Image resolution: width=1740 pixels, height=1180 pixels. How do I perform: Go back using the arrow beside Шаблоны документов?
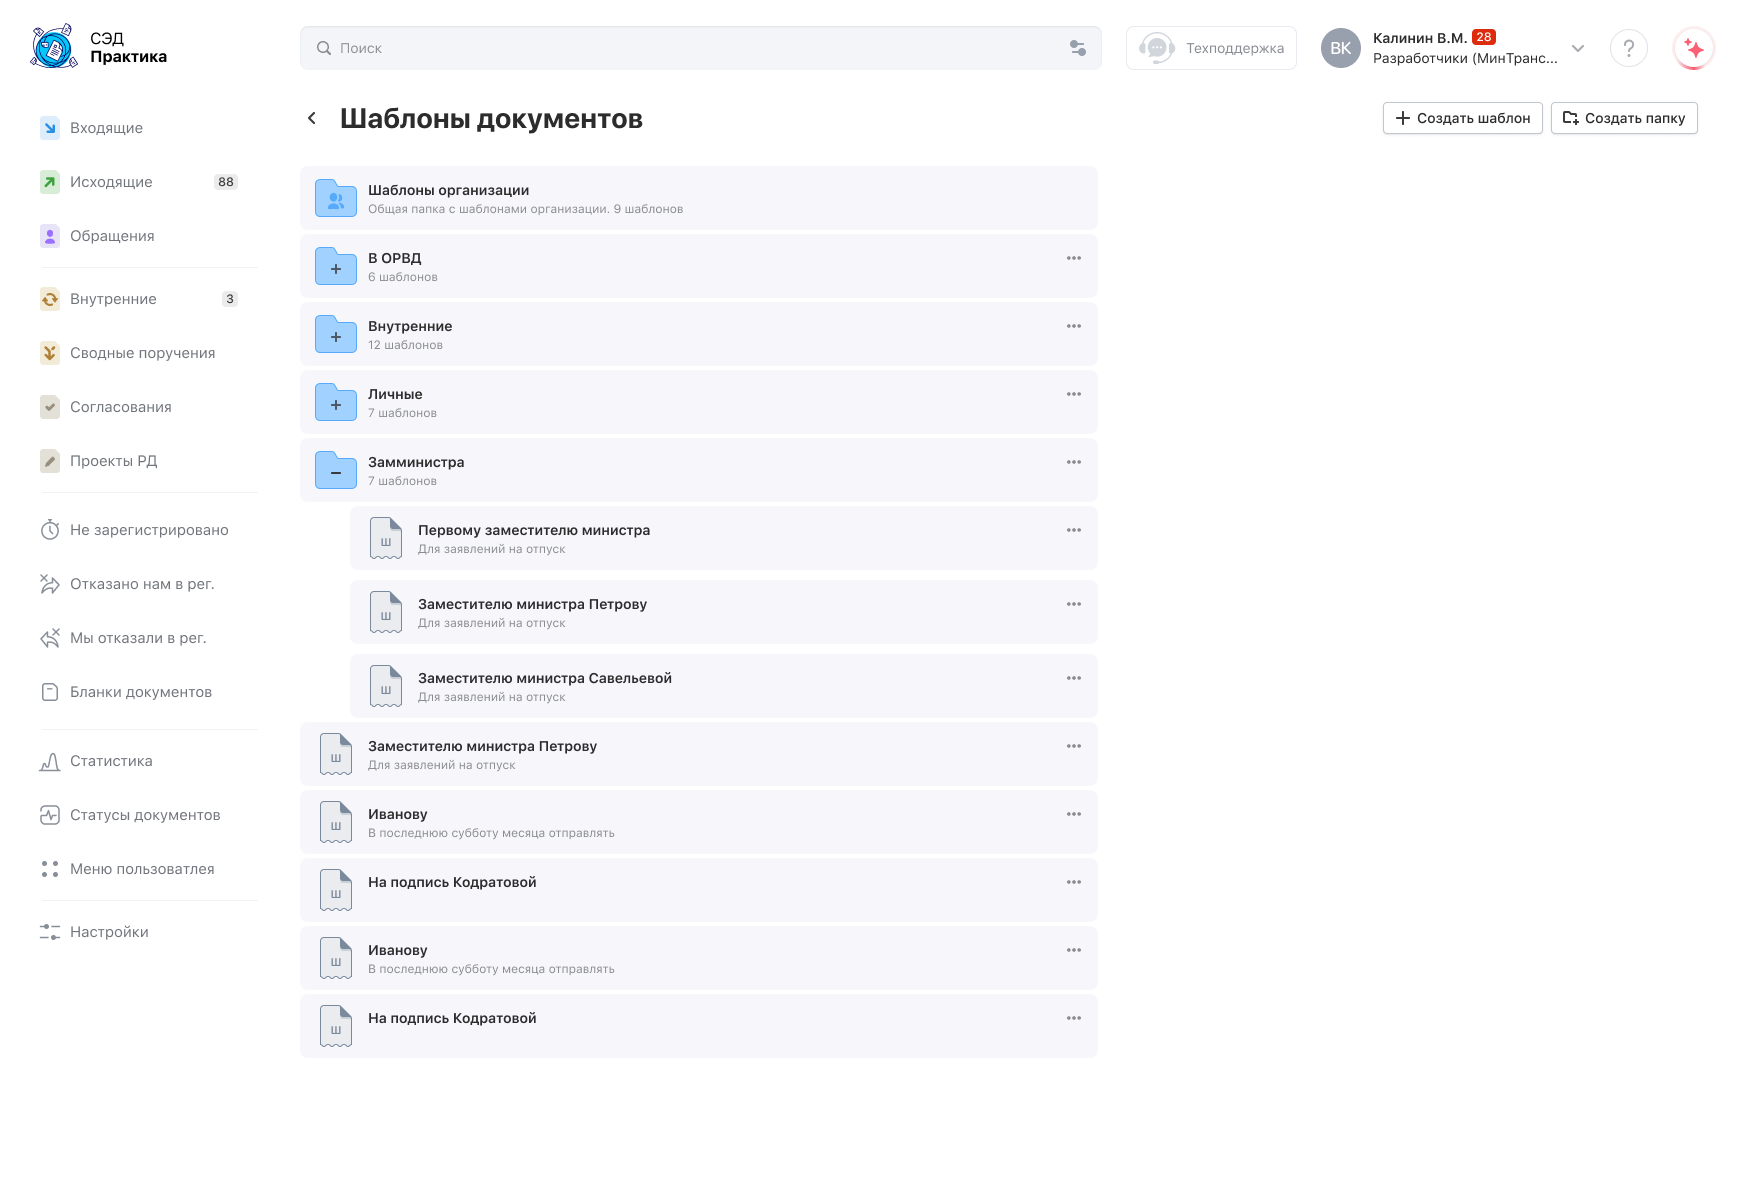pos(312,118)
